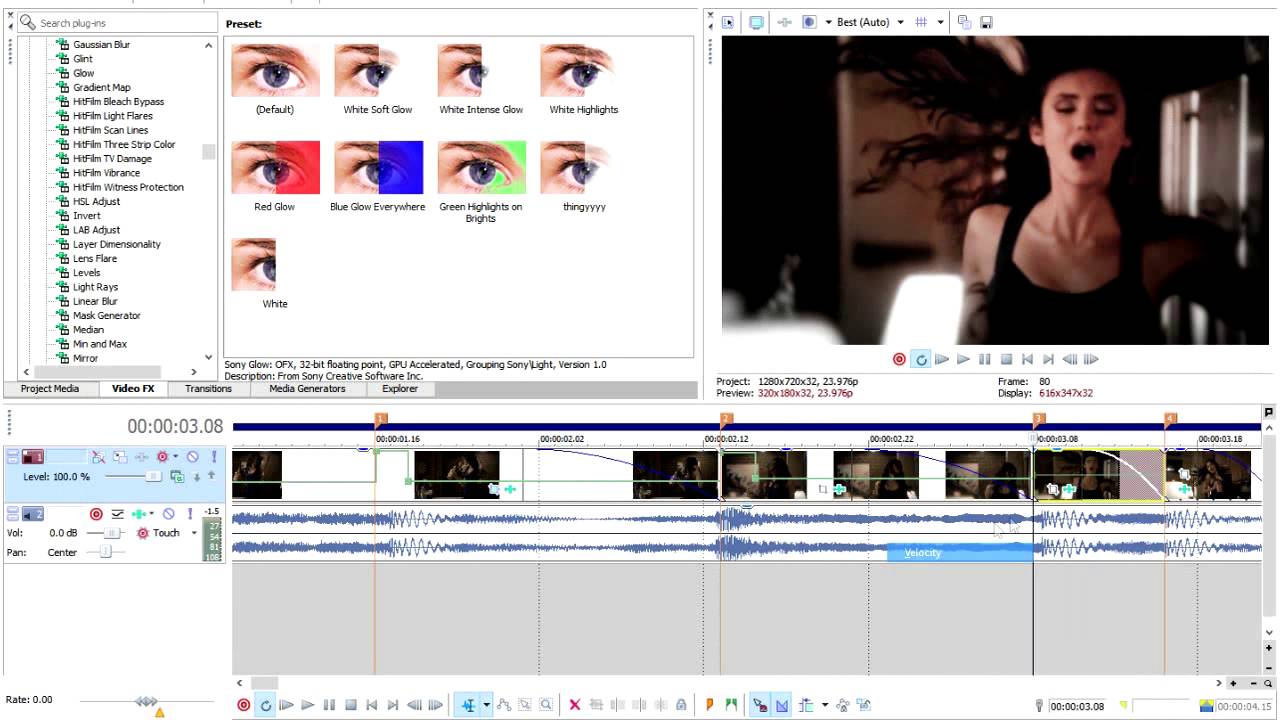This screenshot has height=720, width=1280.
Task: Click timeline marker 2 on the ruler
Action: pos(726,419)
